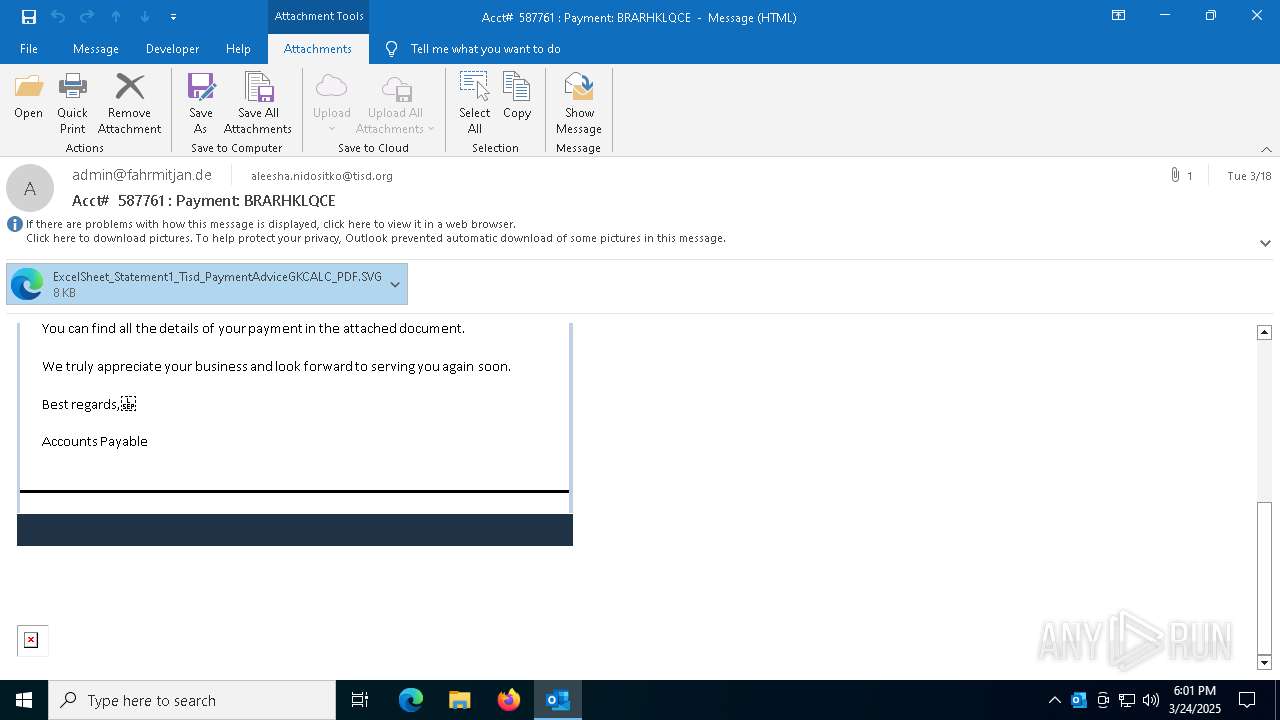Open the File menu

(x=29, y=49)
